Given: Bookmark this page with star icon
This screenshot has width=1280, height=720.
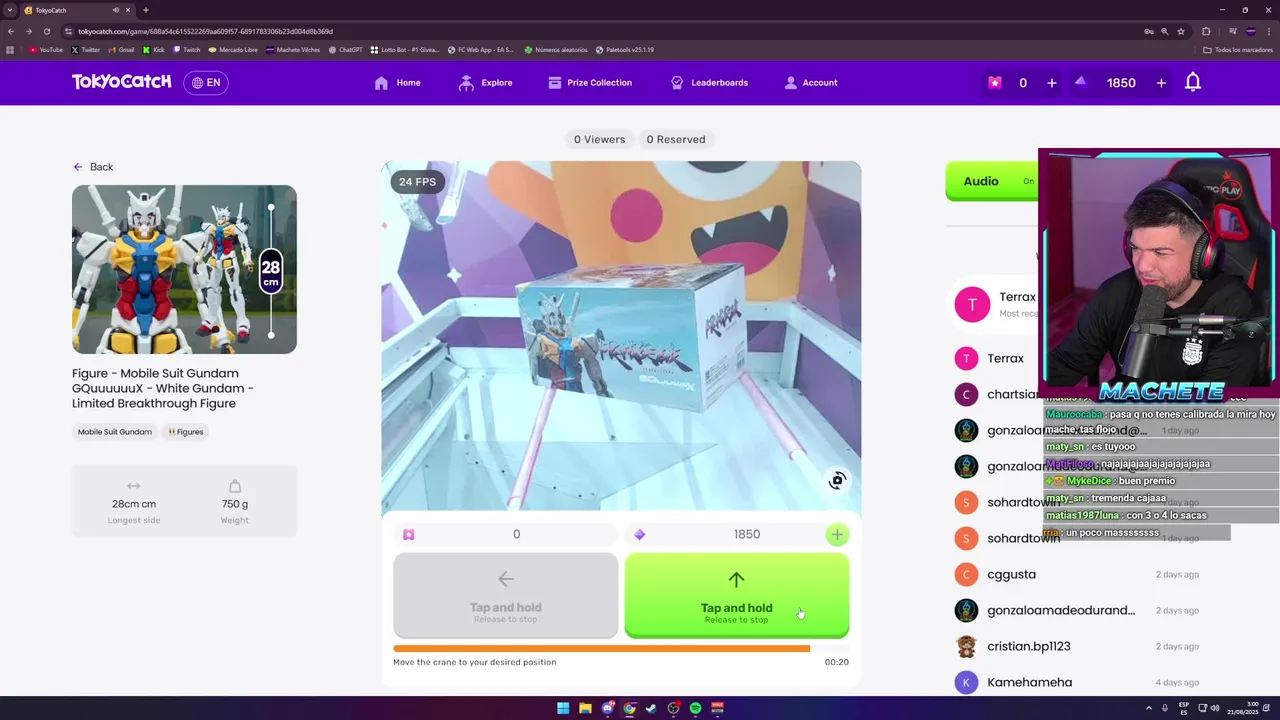Looking at the screenshot, I should (1180, 31).
